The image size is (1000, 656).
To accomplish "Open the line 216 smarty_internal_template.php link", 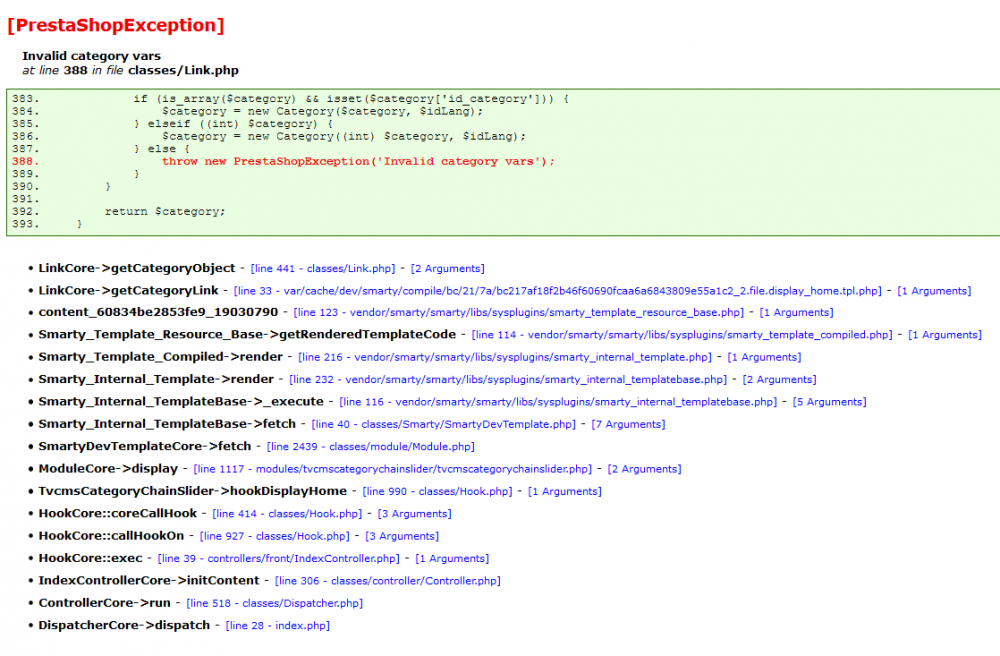I will point(504,357).
